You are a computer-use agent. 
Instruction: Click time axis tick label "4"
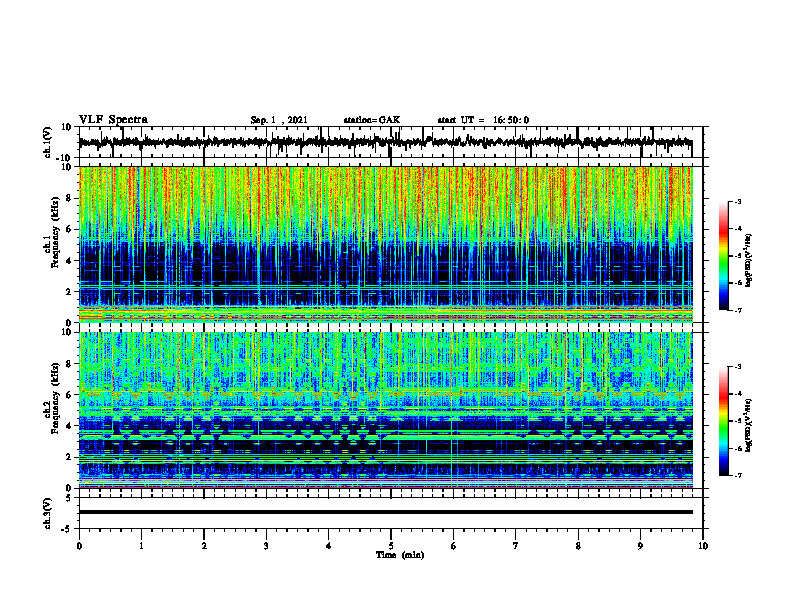[329, 546]
